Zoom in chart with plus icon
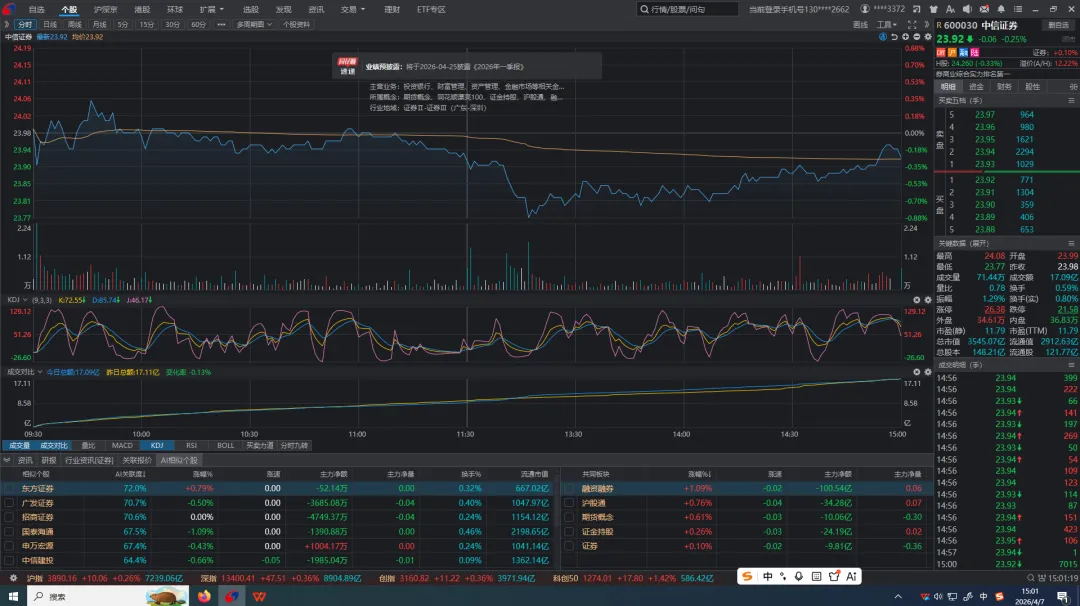The image size is (1080, 606). 905,36
